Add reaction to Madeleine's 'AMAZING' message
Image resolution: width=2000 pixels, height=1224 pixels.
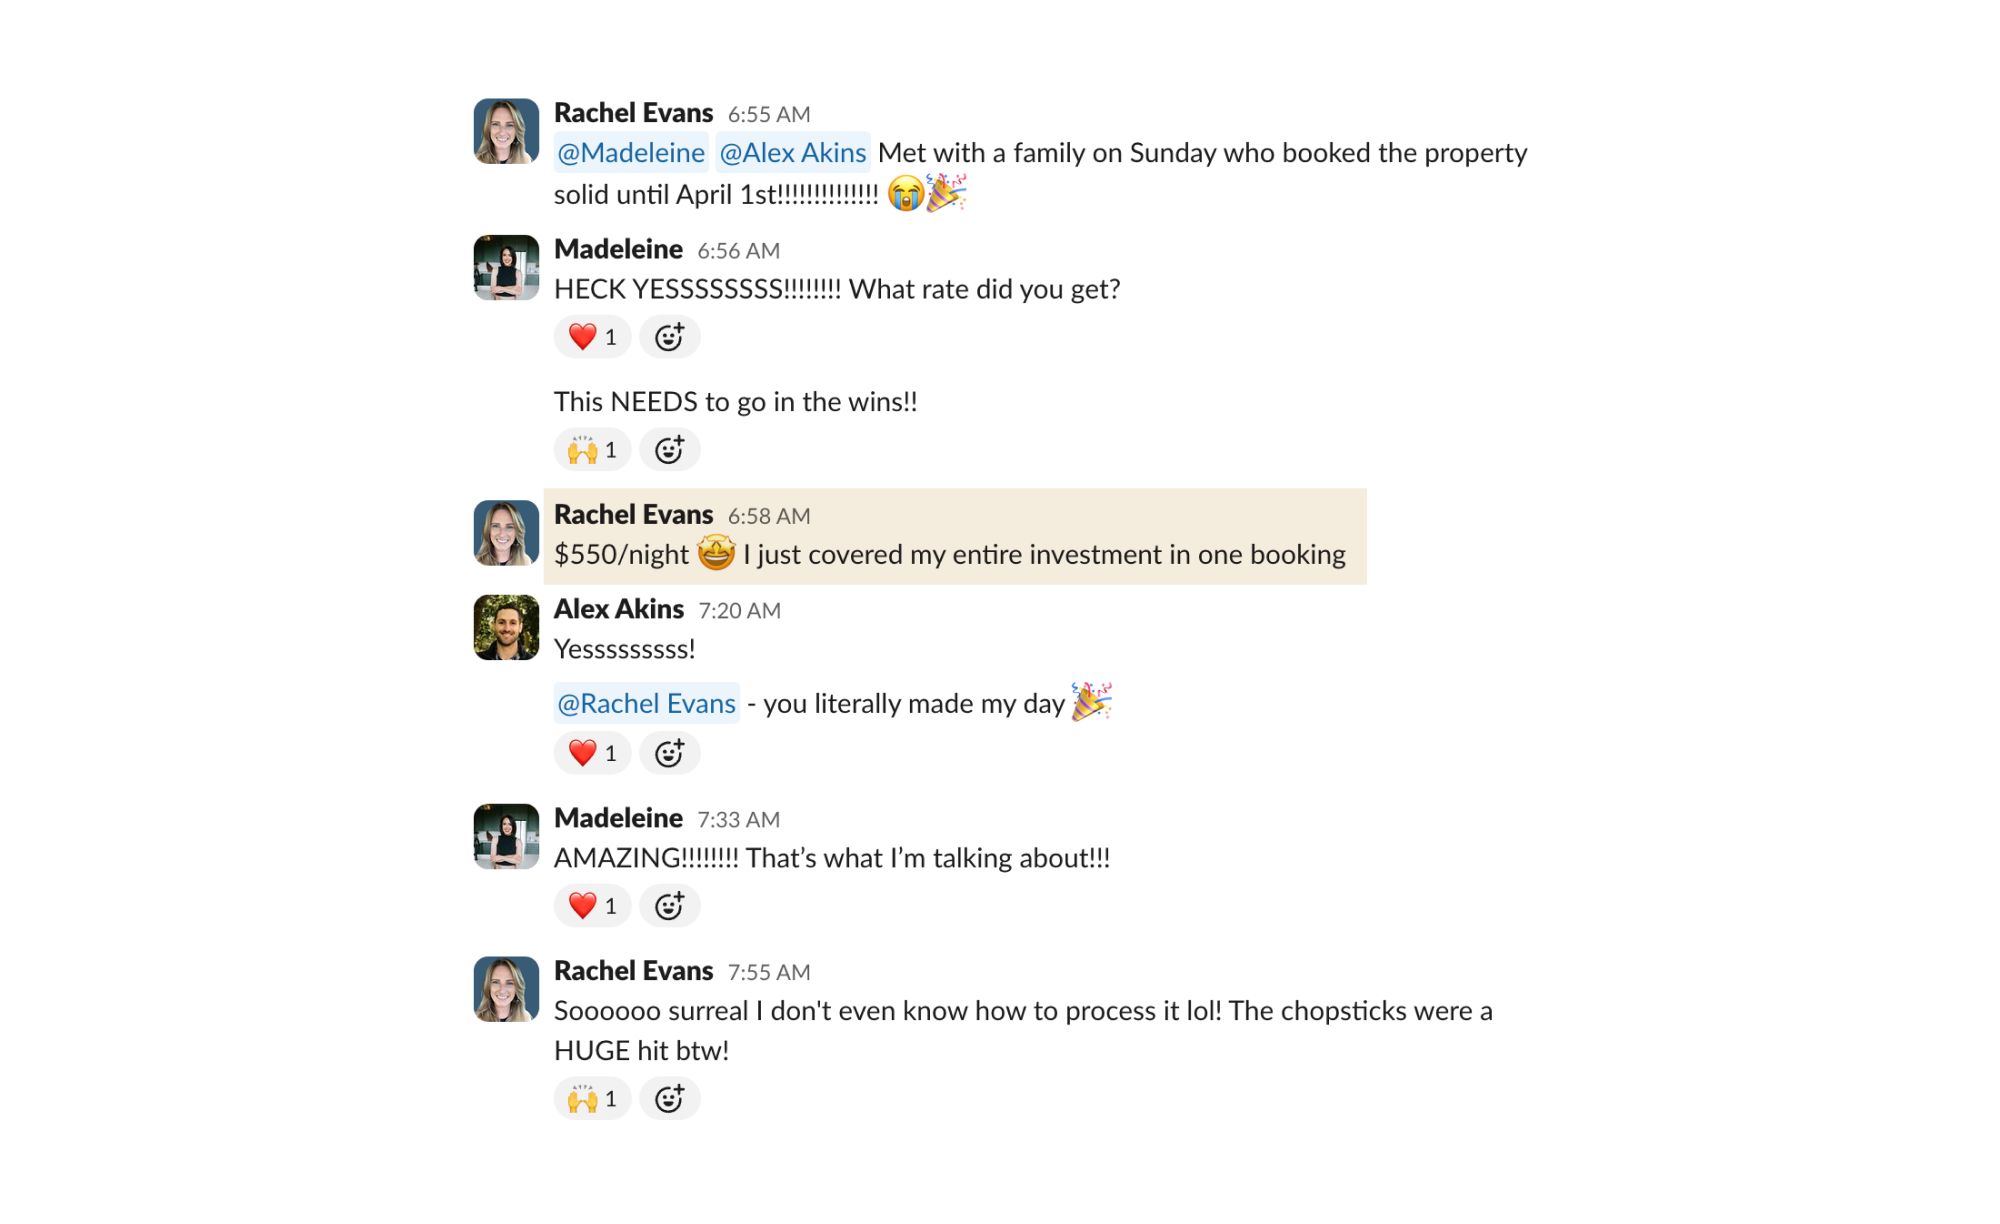pyautogui.click(x=669, y=906)
